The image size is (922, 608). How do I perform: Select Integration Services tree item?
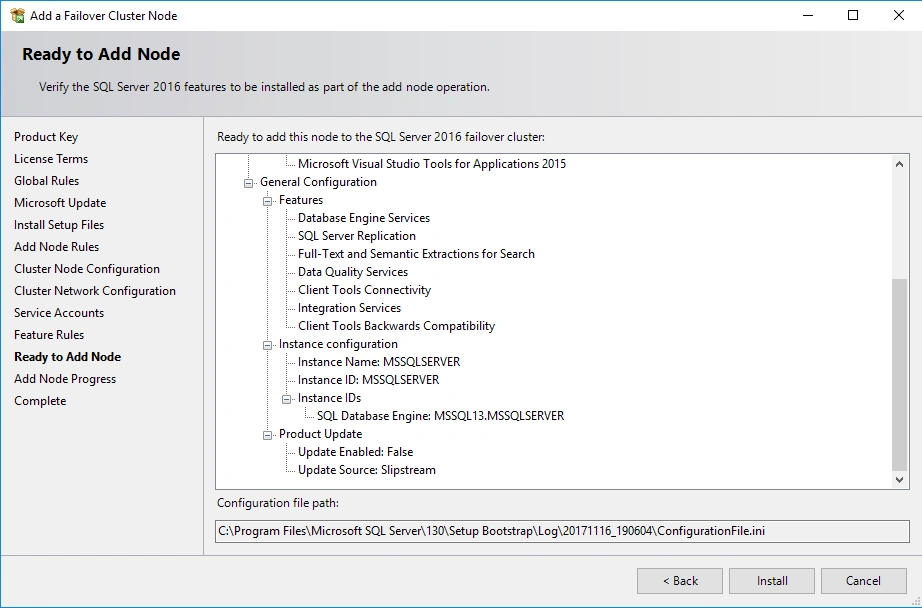pyautogui.click(x=349, y=308)
